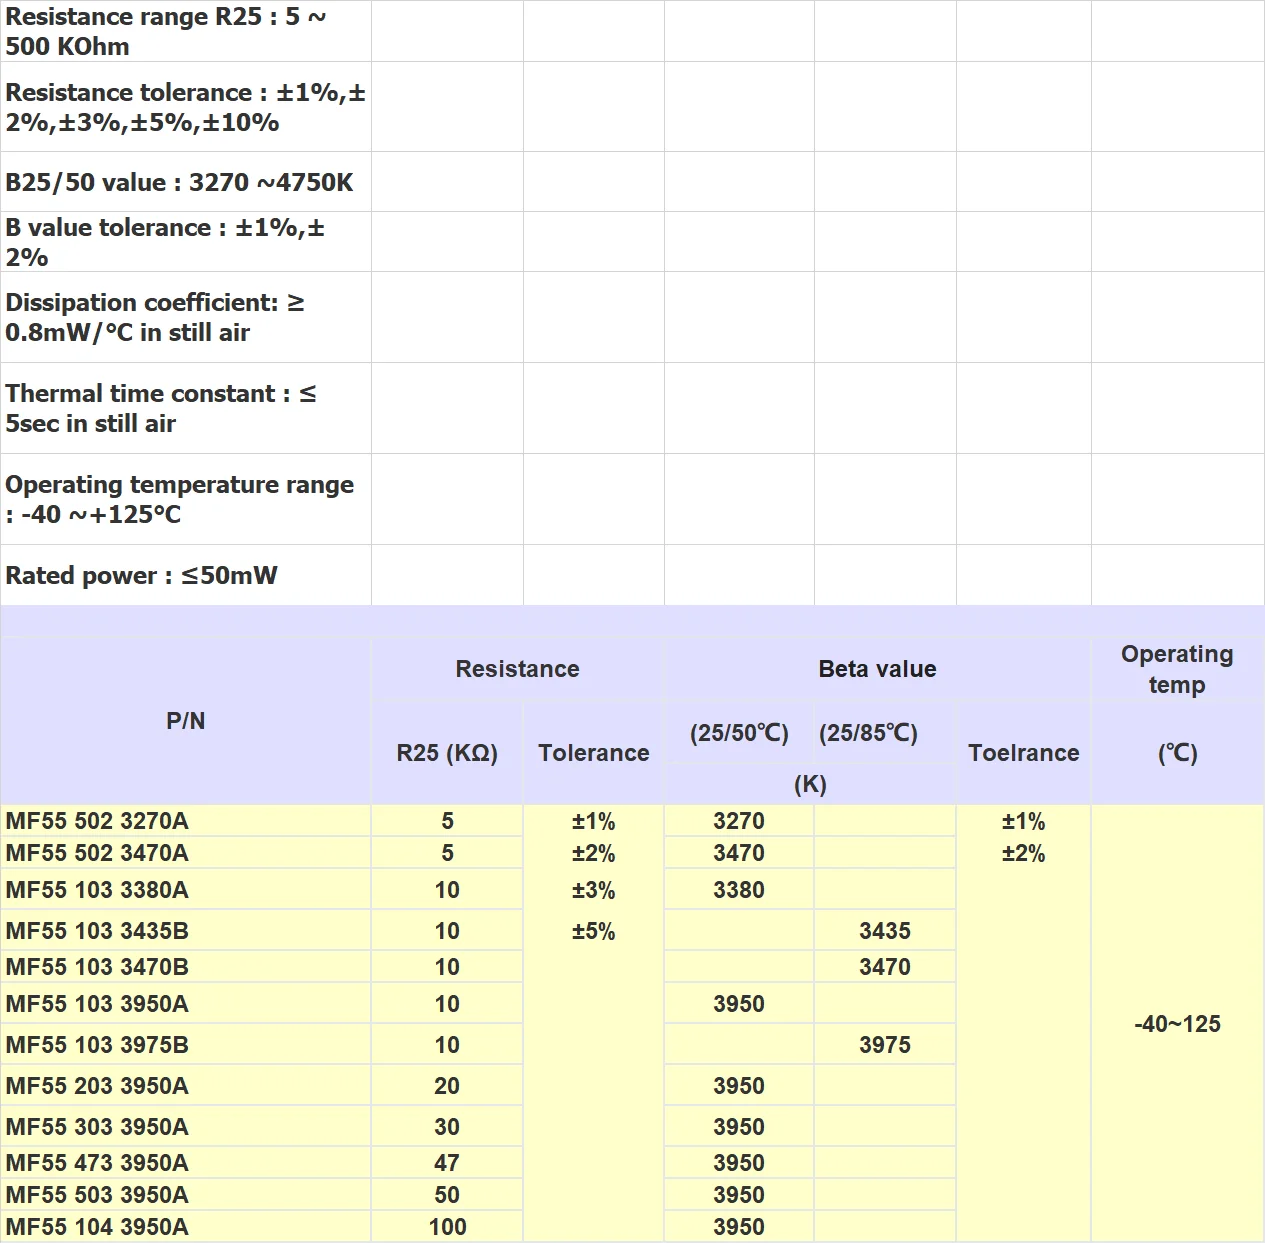Viewport: 1265px width, 1243px height.
Task: Click the beta value '3380'
Action: click(x=739, y=890)
